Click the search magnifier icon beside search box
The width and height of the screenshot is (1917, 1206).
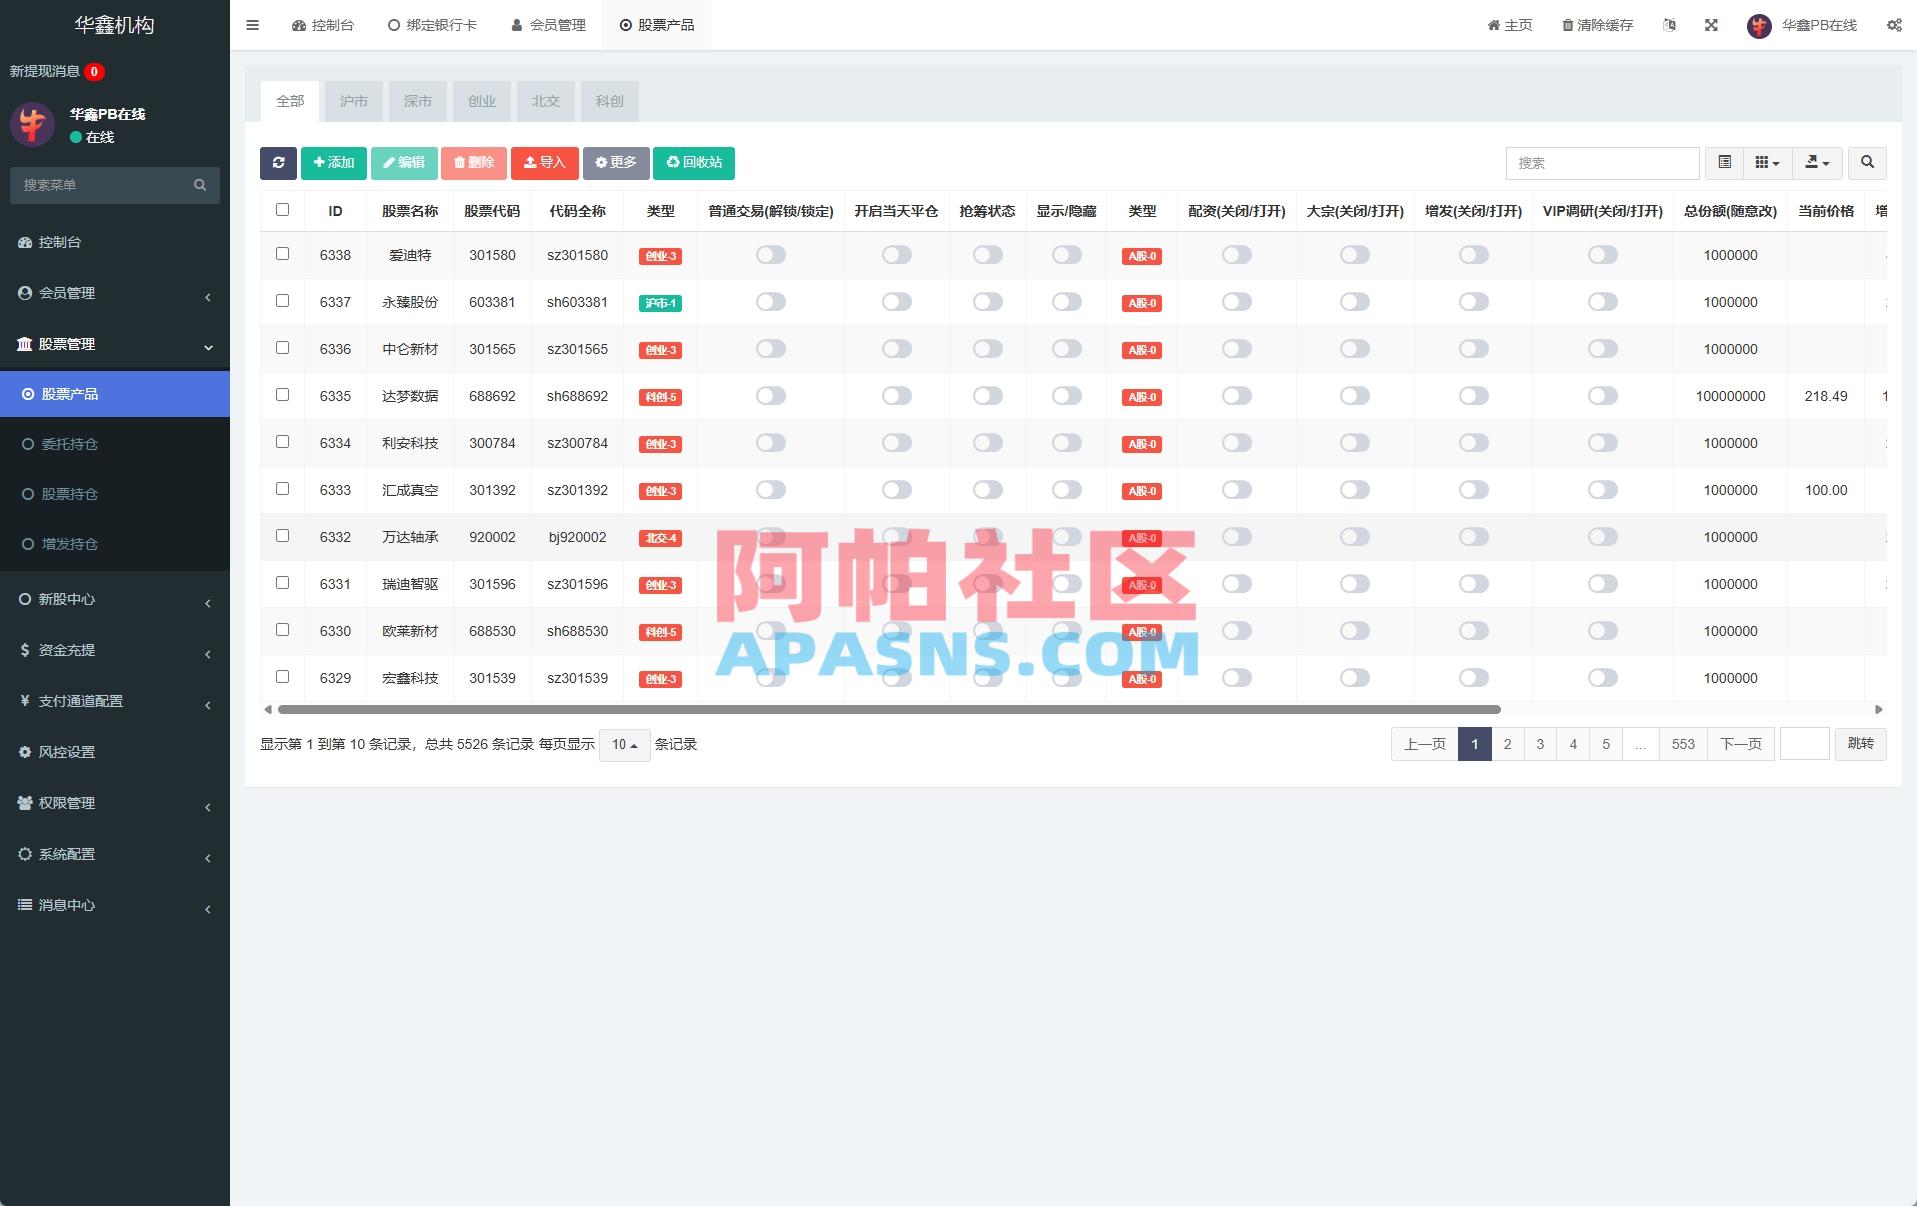(1866, 163)
